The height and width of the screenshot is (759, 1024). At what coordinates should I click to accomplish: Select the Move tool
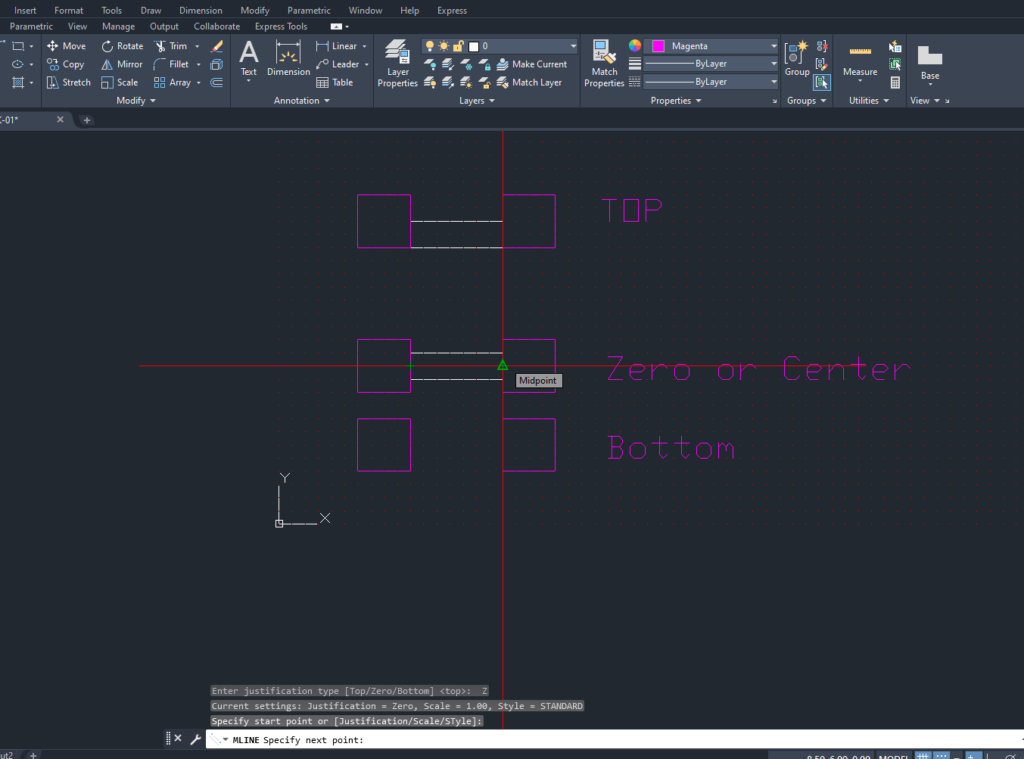66,45
